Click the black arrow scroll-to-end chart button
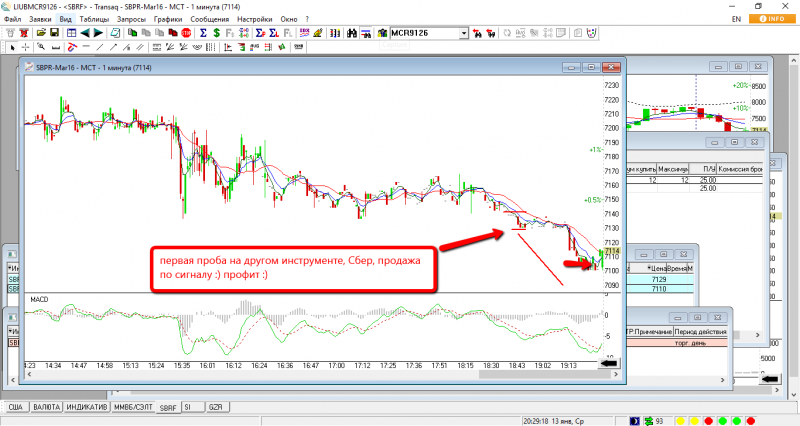Image resolution: width=800 pixels, height=426 pixels. click(609, 363)
